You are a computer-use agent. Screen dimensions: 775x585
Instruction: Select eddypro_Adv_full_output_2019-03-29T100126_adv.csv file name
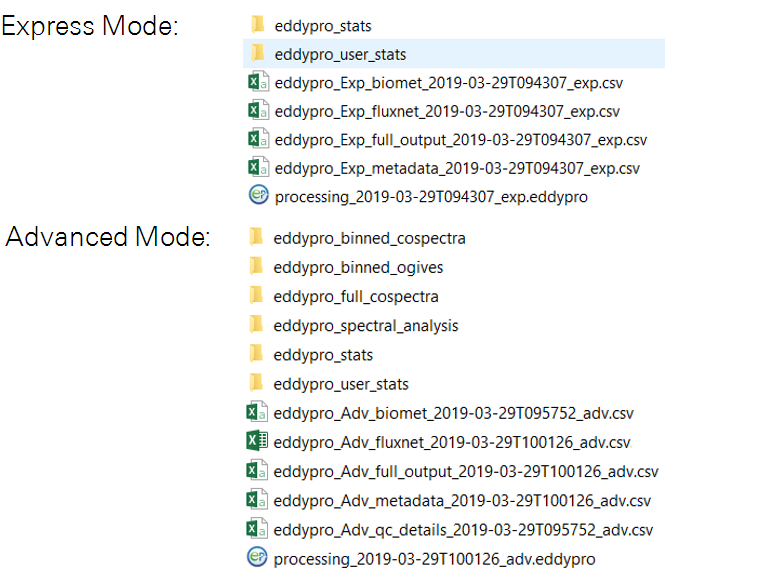(x=466, y=472)
